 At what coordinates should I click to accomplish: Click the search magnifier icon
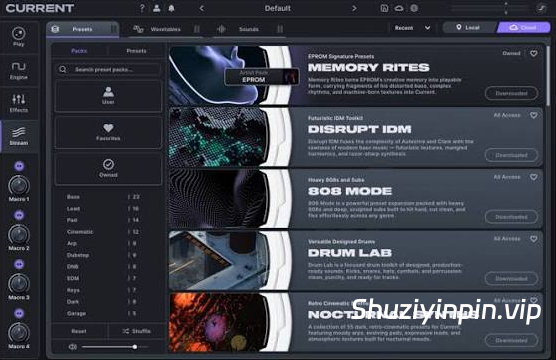click(x=63, y=70)
